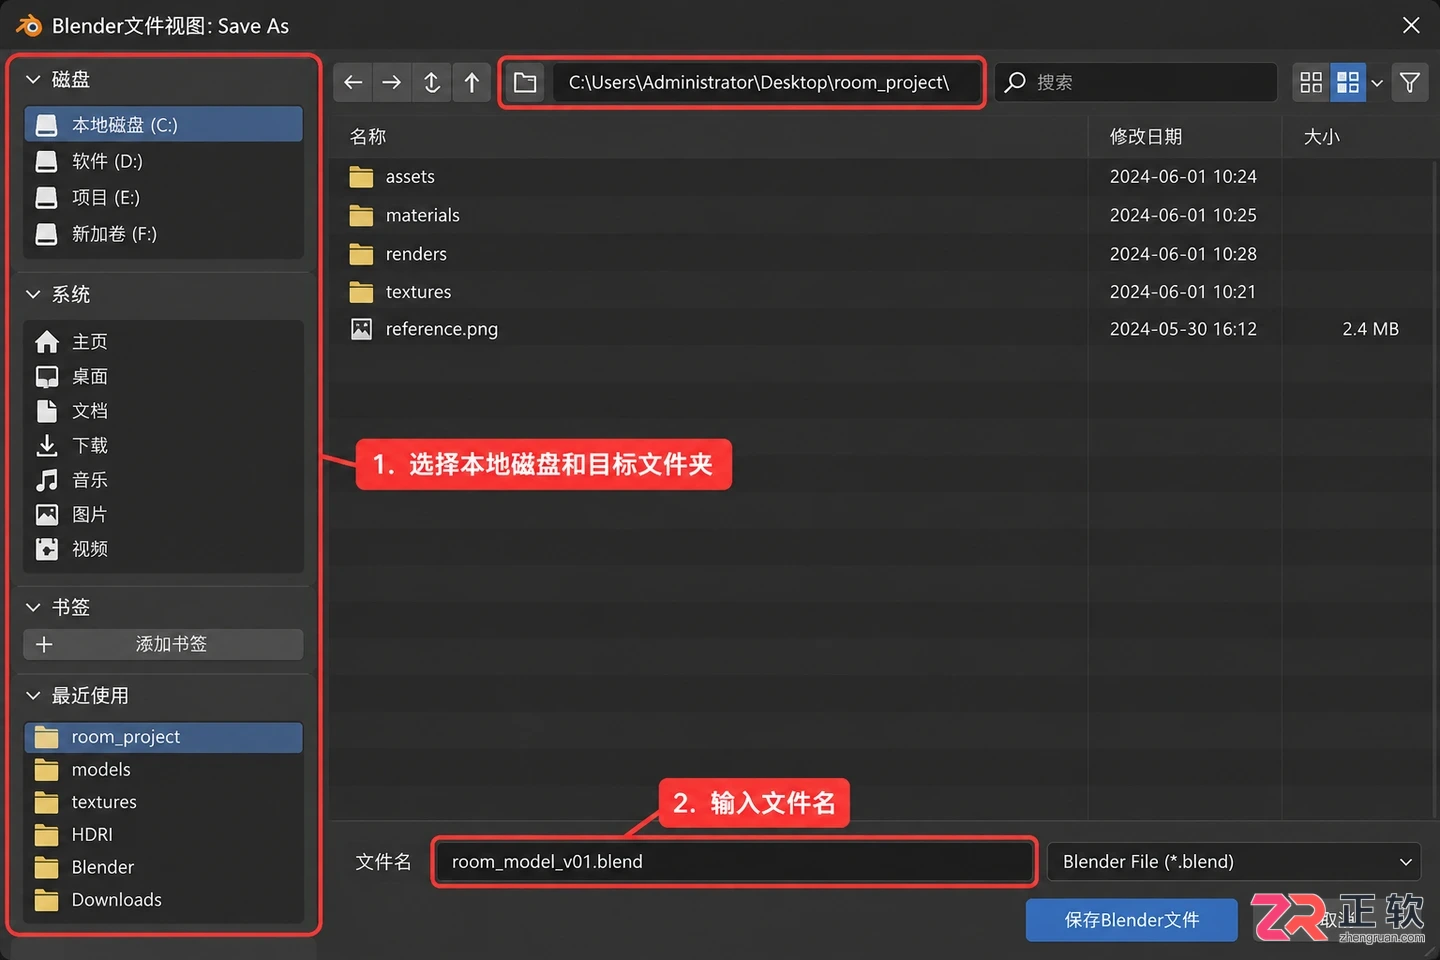Image resolution: width=1440 pixels, height=960 pixels.
Task: Click the file path input field
Action: pyautogui.click(x=765, y=82)
